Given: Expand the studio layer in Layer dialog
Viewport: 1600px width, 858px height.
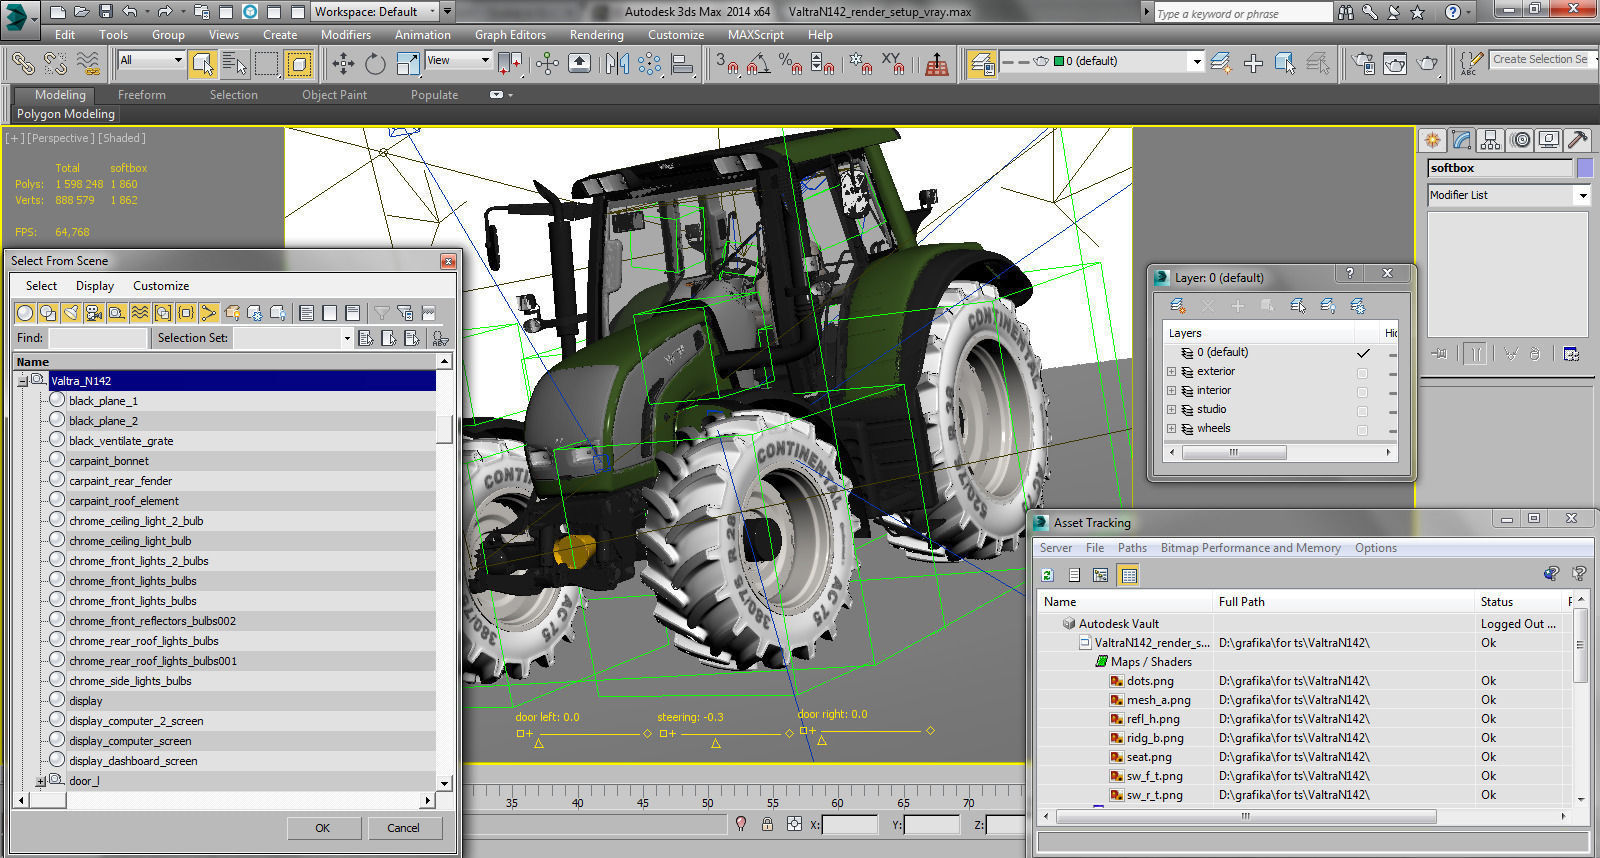Looking at the screenshot, I should (x=1171, y=410).
